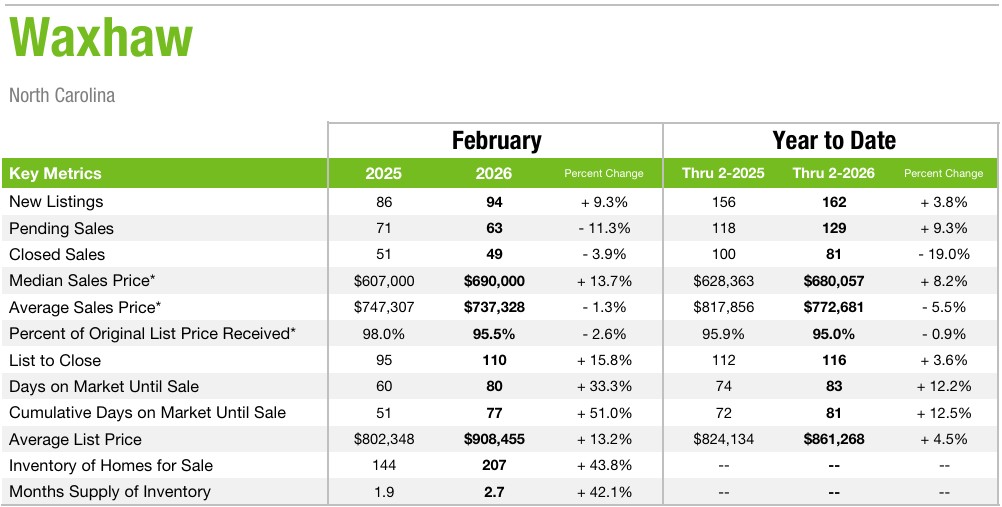
Task: Click the Thru 2-2025 column header
Action: [x=723, y=173]
